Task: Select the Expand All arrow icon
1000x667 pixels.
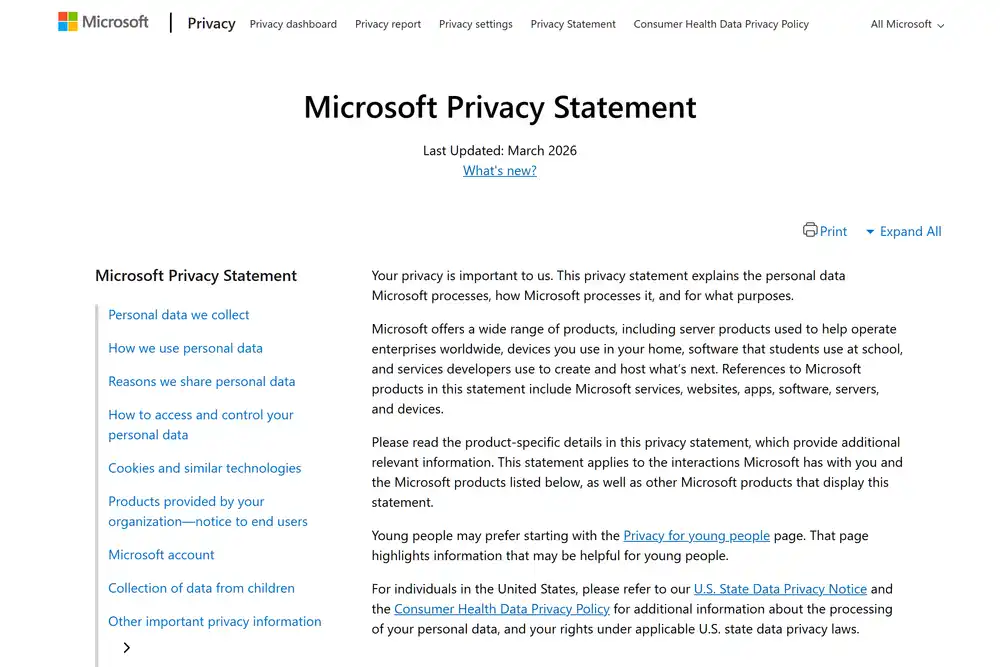Action: tap(869, 231)
